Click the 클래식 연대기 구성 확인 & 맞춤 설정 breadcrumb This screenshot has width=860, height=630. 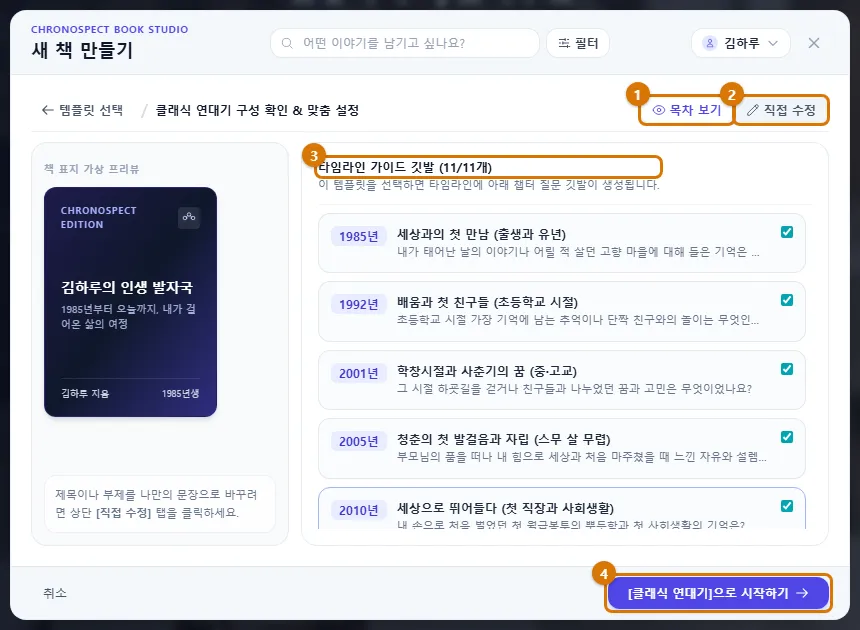point(257,110)
